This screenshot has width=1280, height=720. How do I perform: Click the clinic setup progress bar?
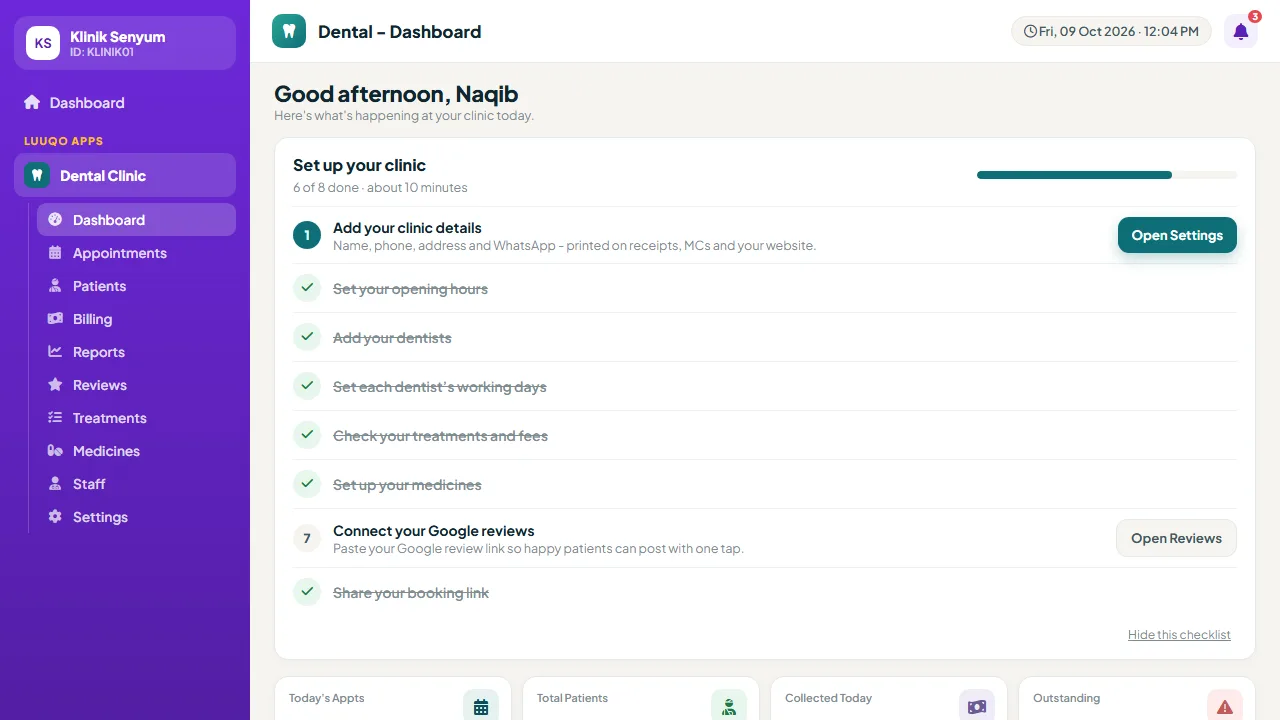[x=1107, y=175]
